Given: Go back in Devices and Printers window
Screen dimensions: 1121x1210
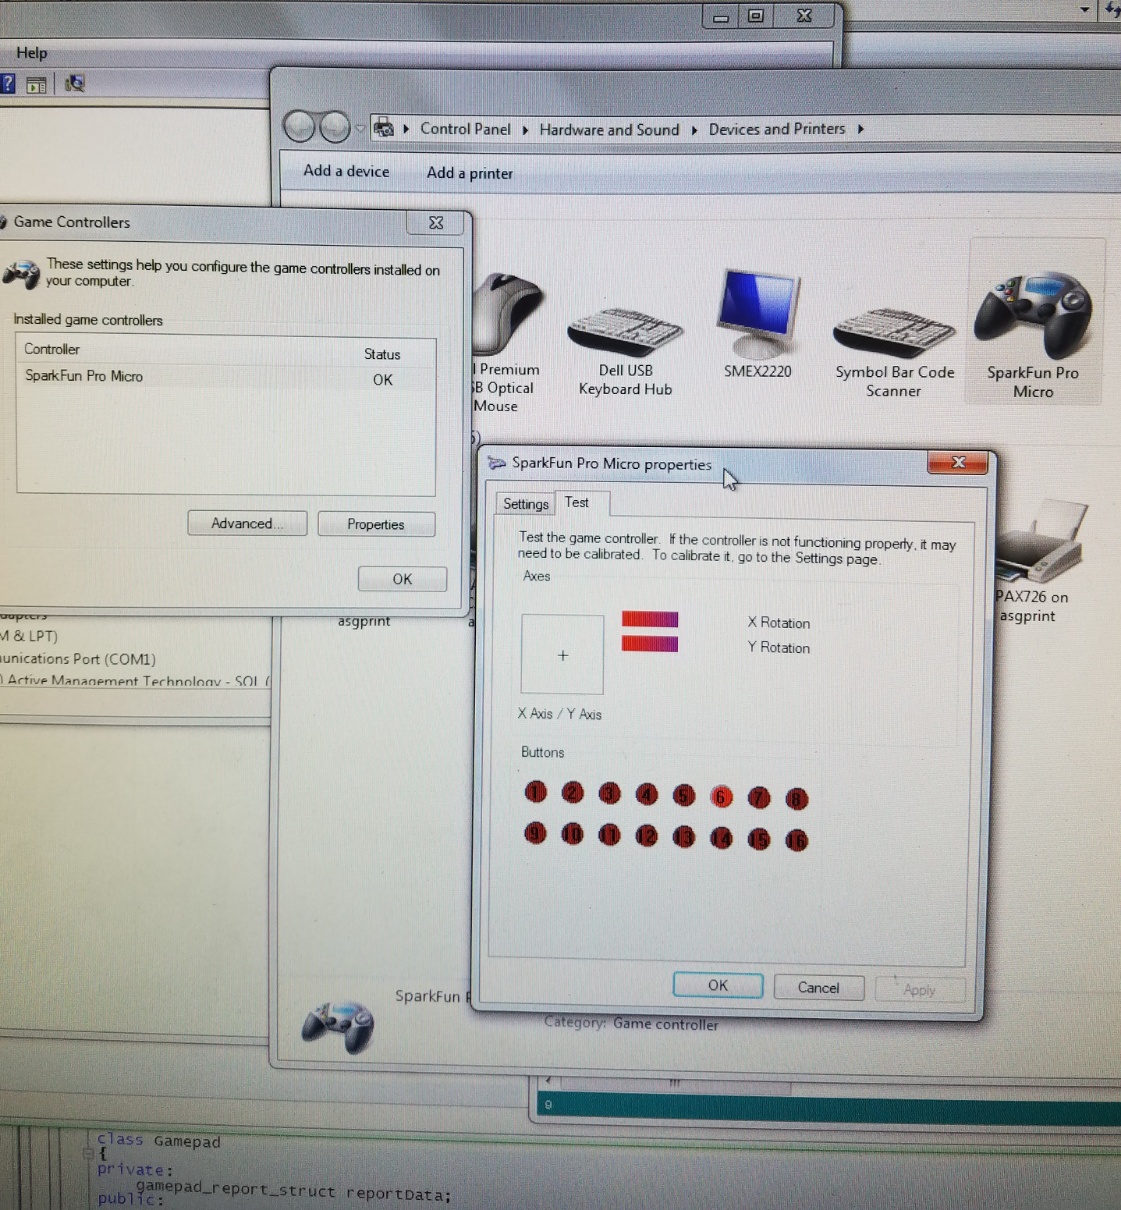Looking at the screenshot, I should click(300, 127).
